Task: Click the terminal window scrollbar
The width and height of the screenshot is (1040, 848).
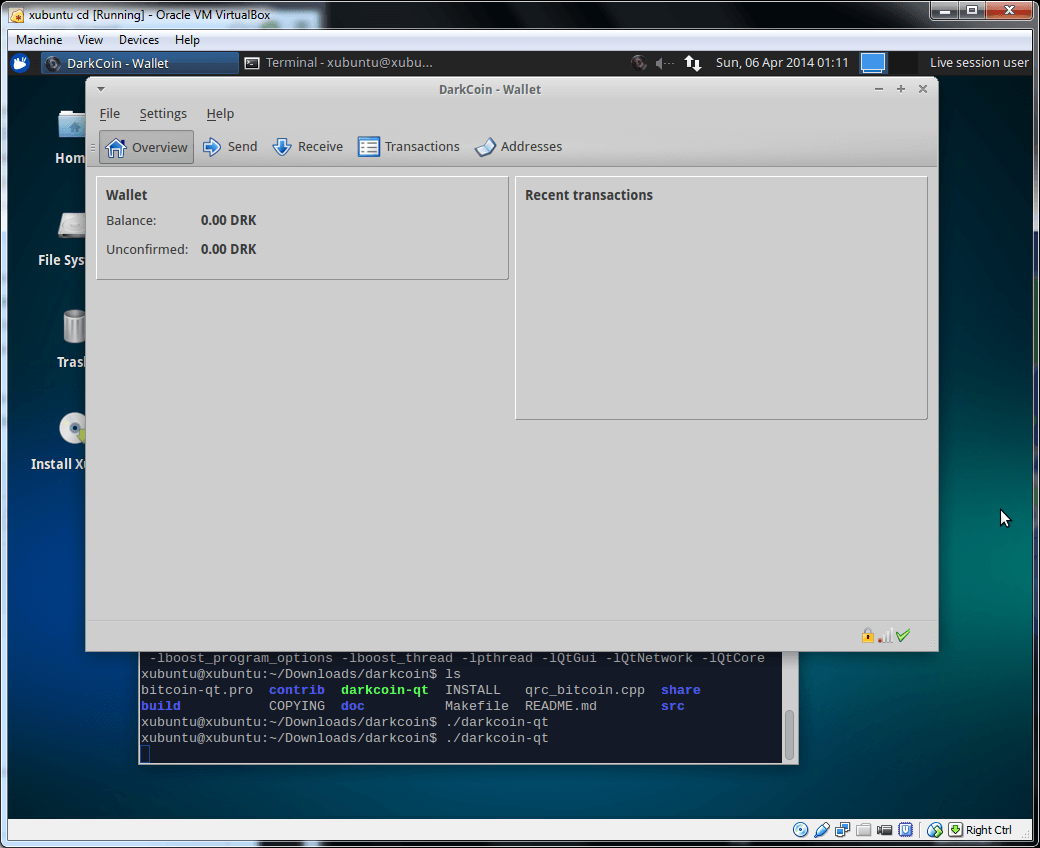Action: click(789, 735)
